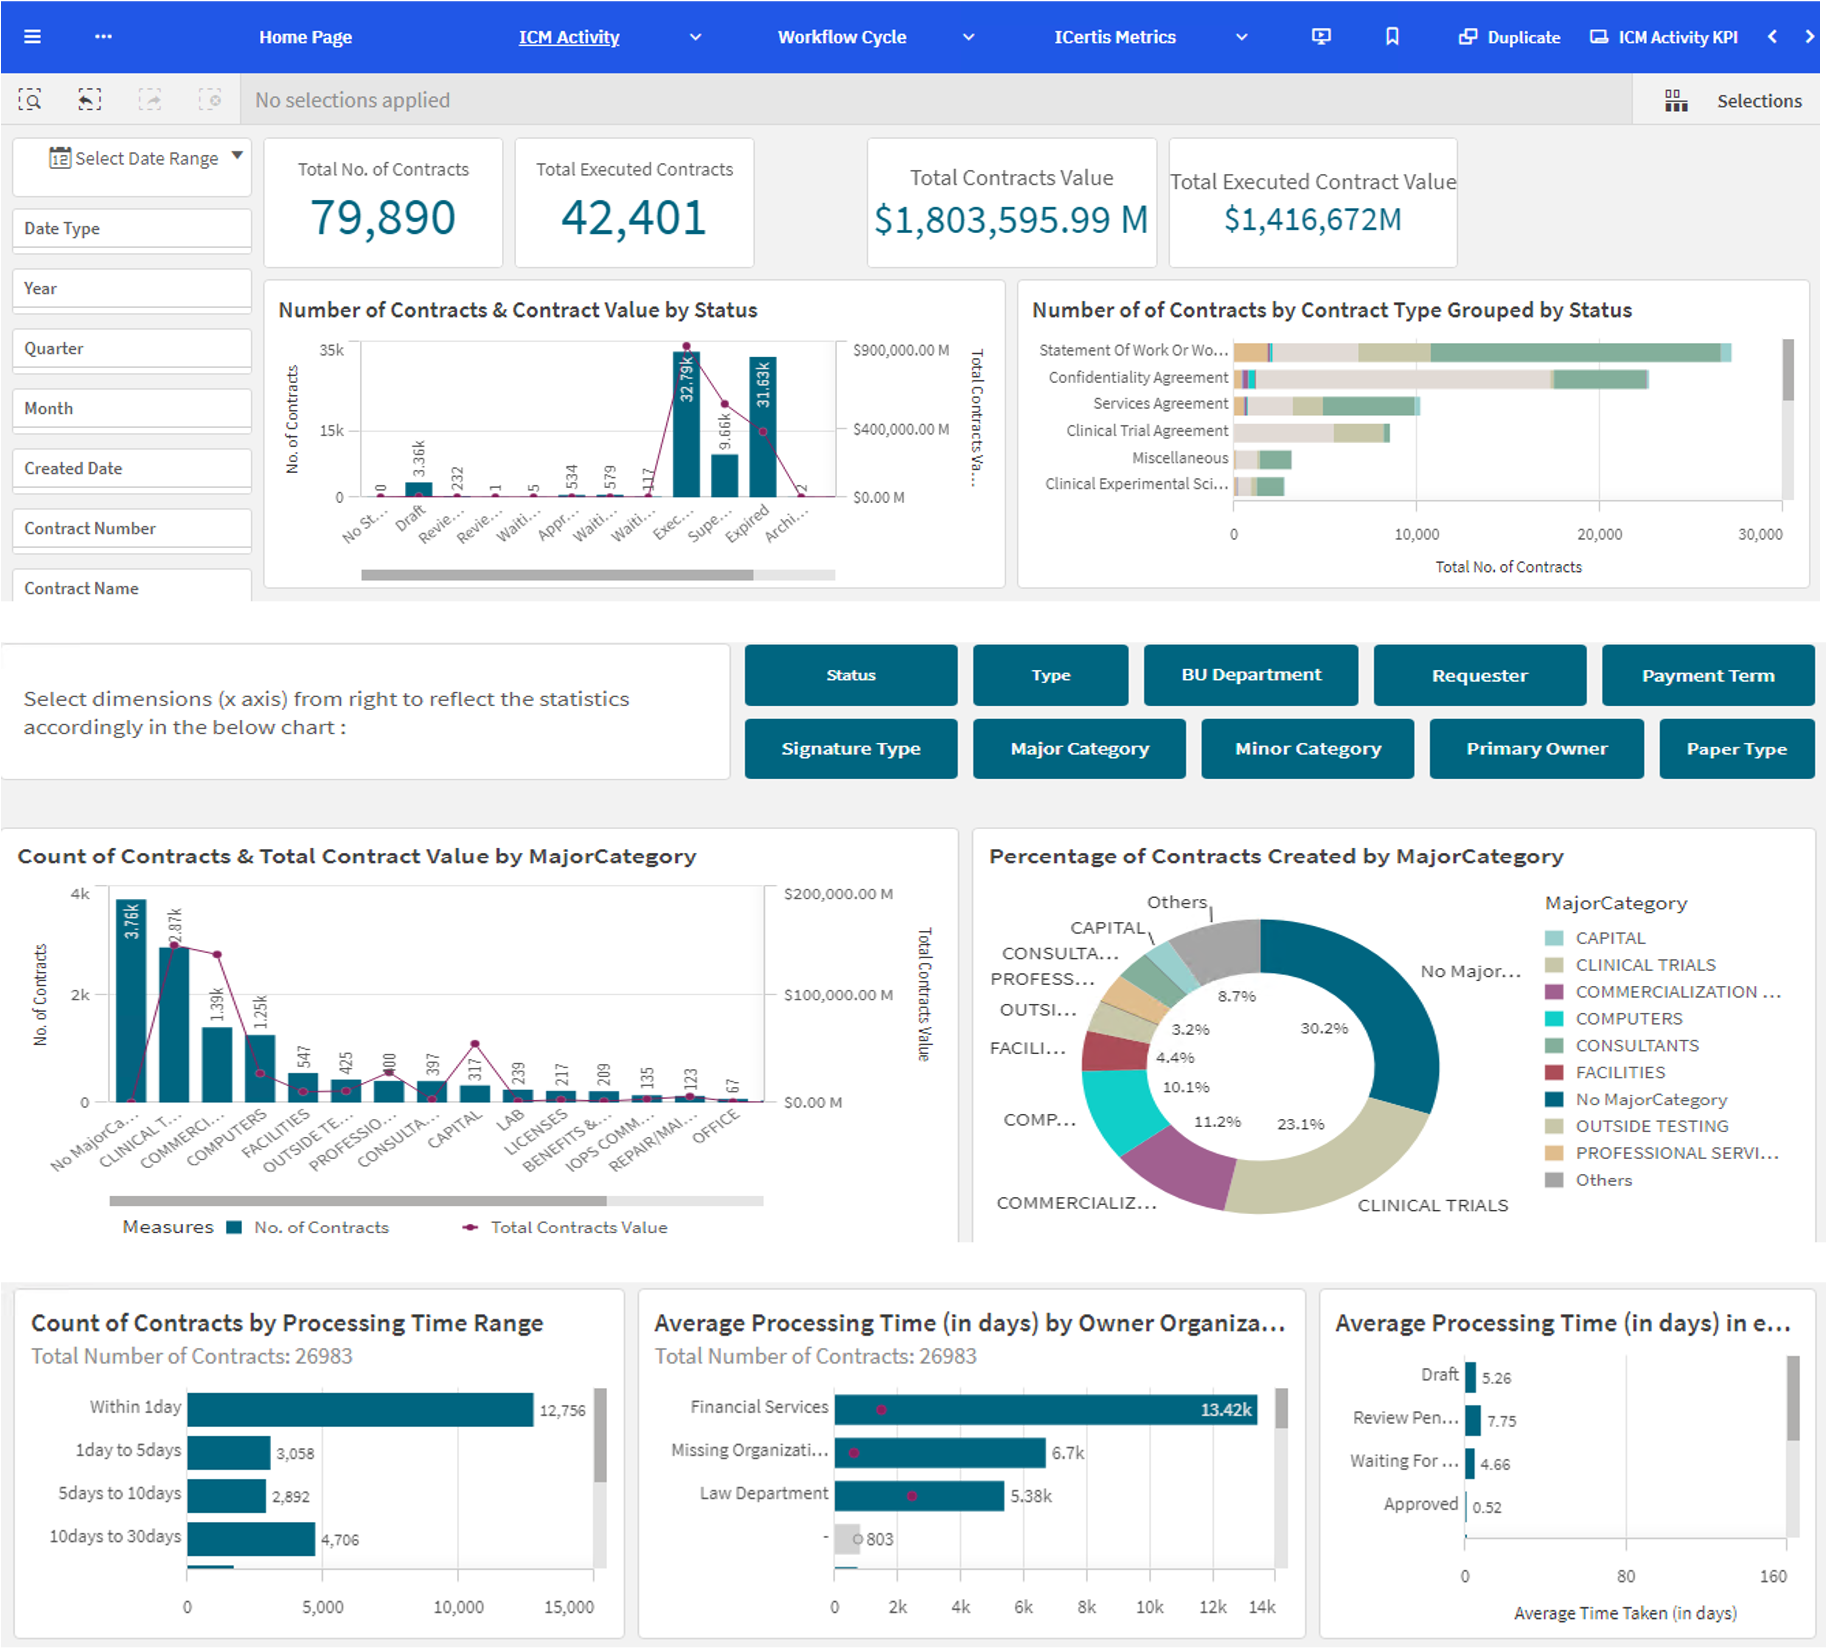This screenshot has height=1650, width=1828.
Task: Open the hamburger navigation menu
Action: point(32,37)
